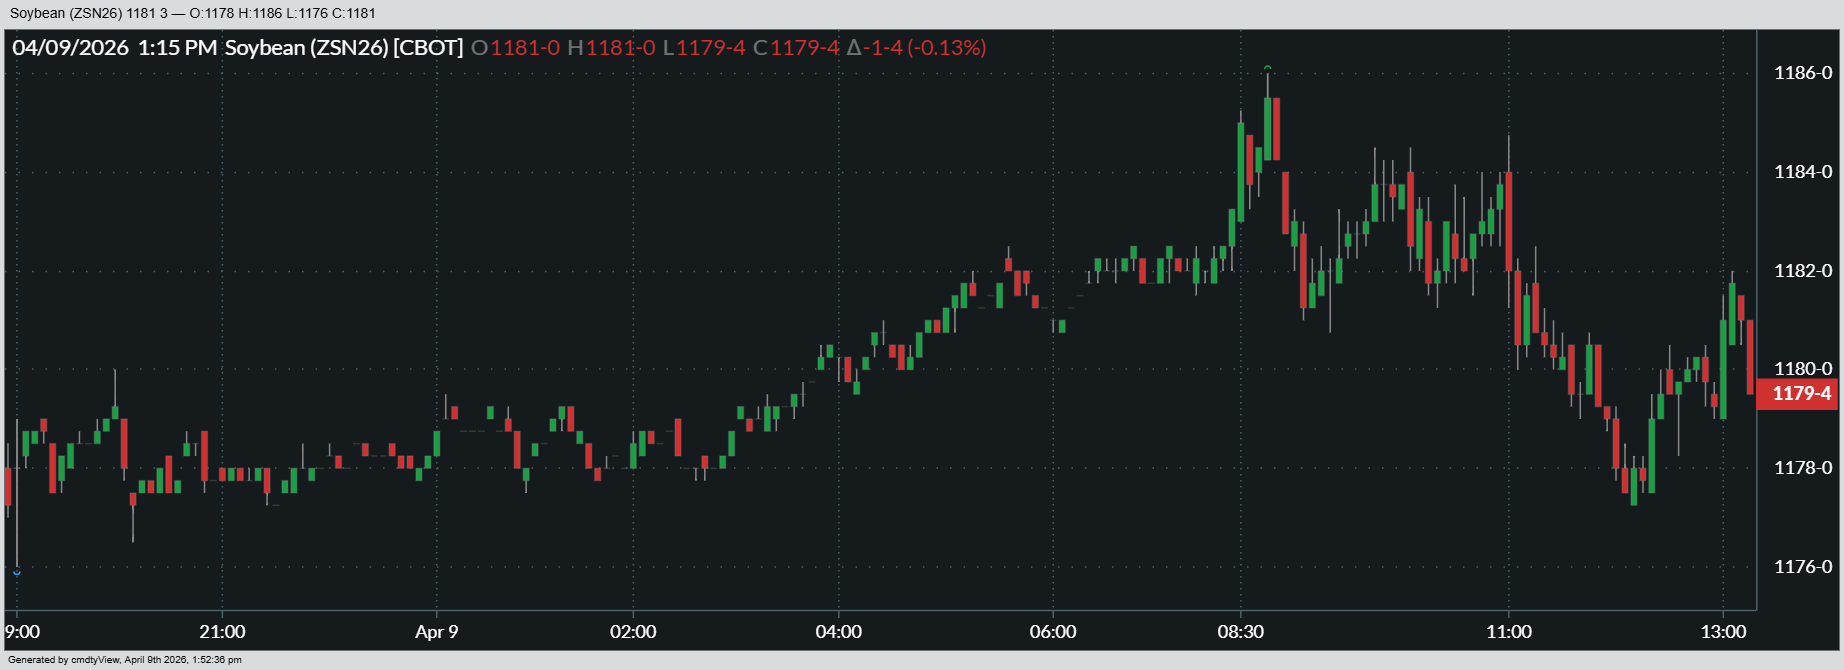Select the 1178-0 price axis label
The height and width of the screenshot is (670, 1844).
click(x=1803, y=468)
